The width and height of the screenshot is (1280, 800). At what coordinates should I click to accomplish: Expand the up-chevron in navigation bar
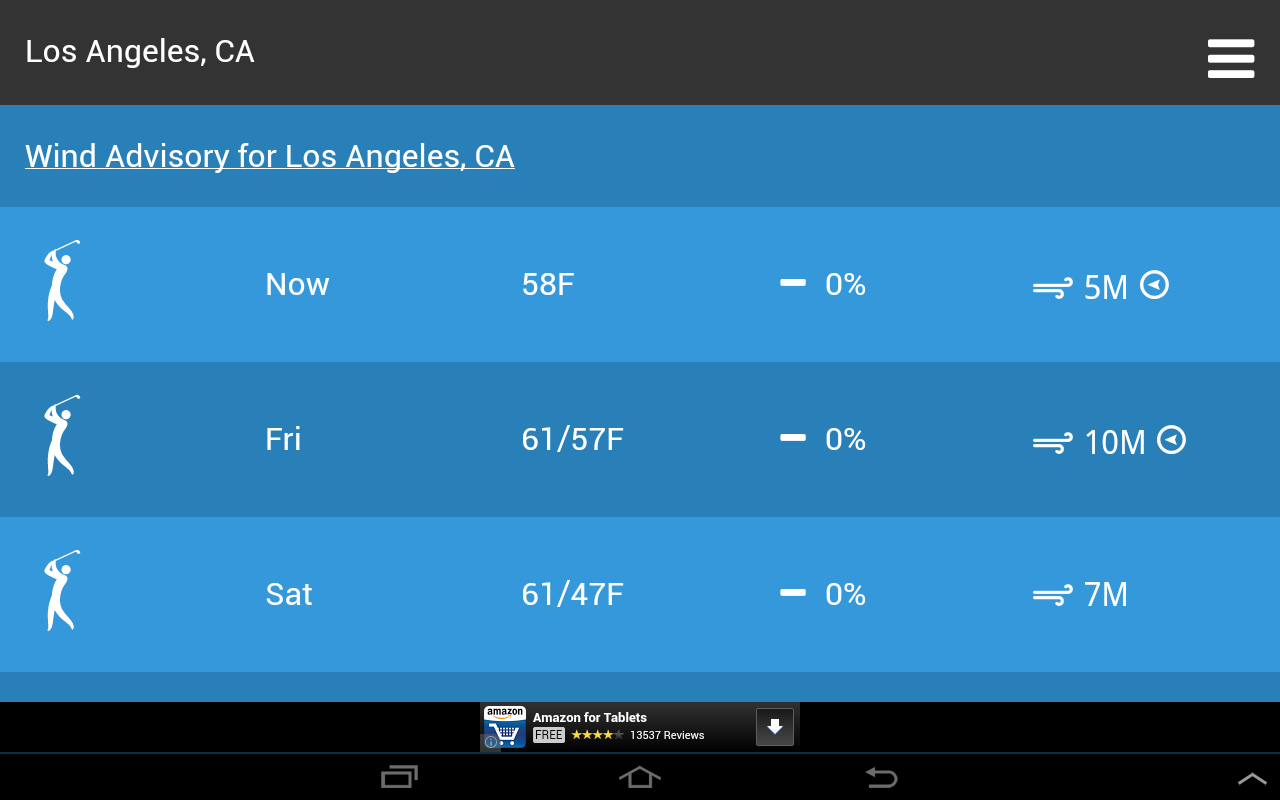(1252, 778)
